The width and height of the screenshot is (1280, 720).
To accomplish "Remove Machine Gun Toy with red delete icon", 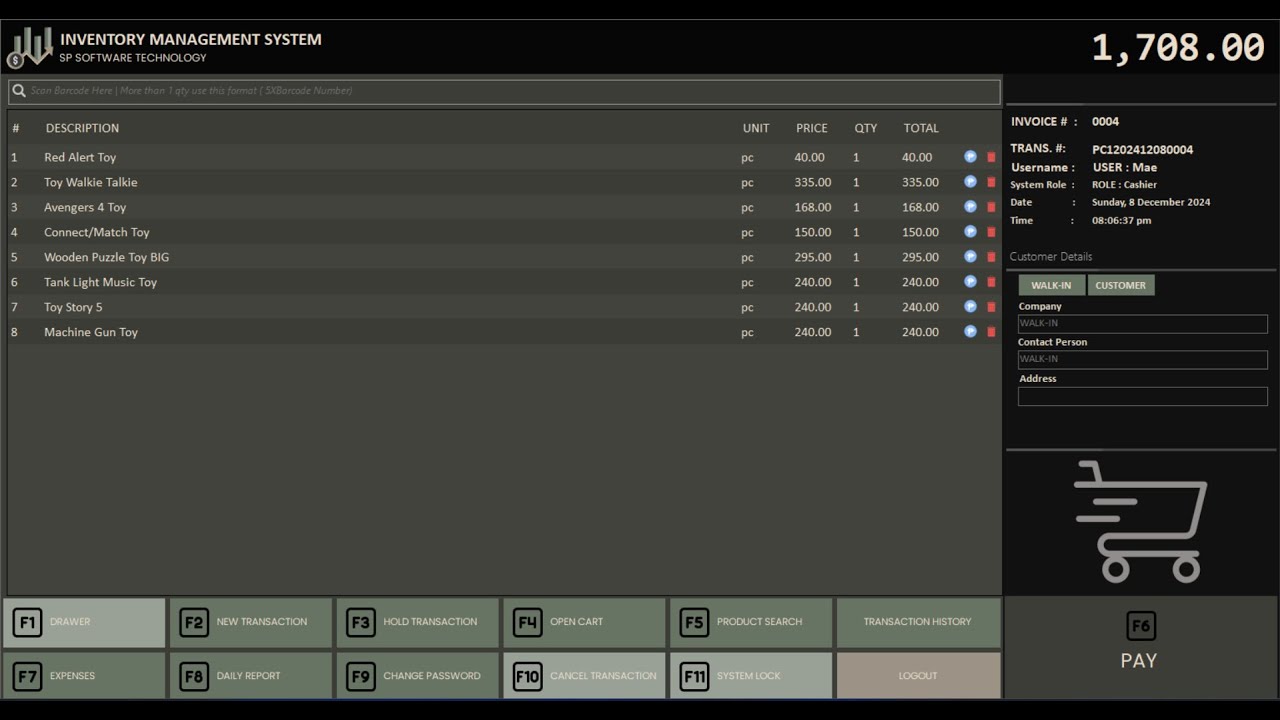I will (x=991, y=332).
